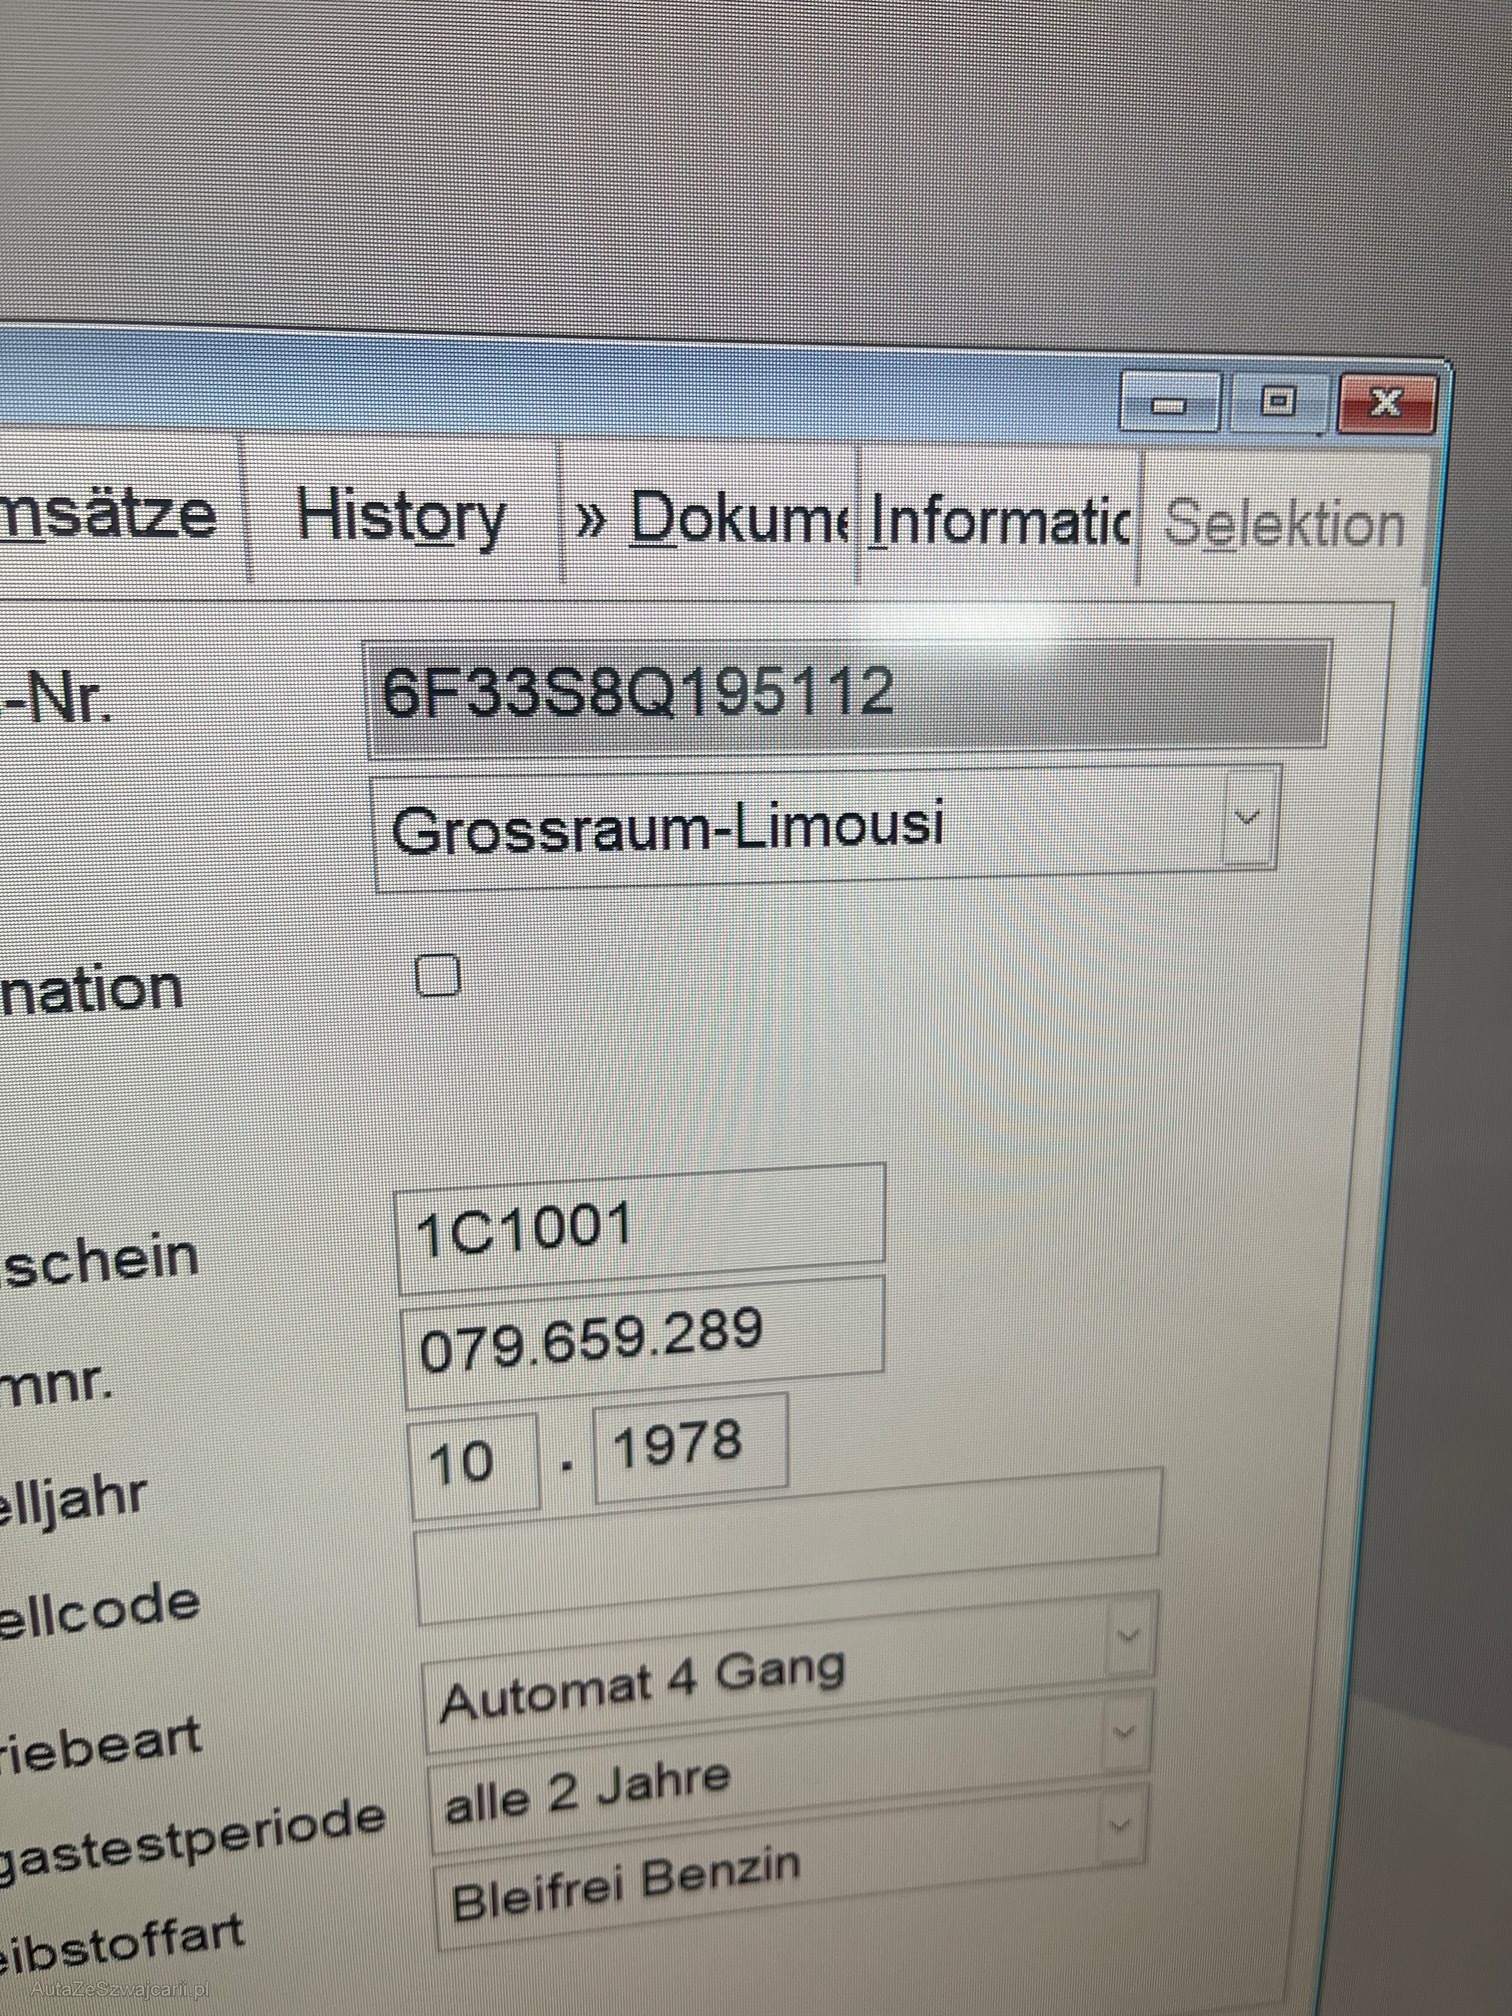Maximize the application window
1512x2016 pixels.
click(x=1277, y=401)
